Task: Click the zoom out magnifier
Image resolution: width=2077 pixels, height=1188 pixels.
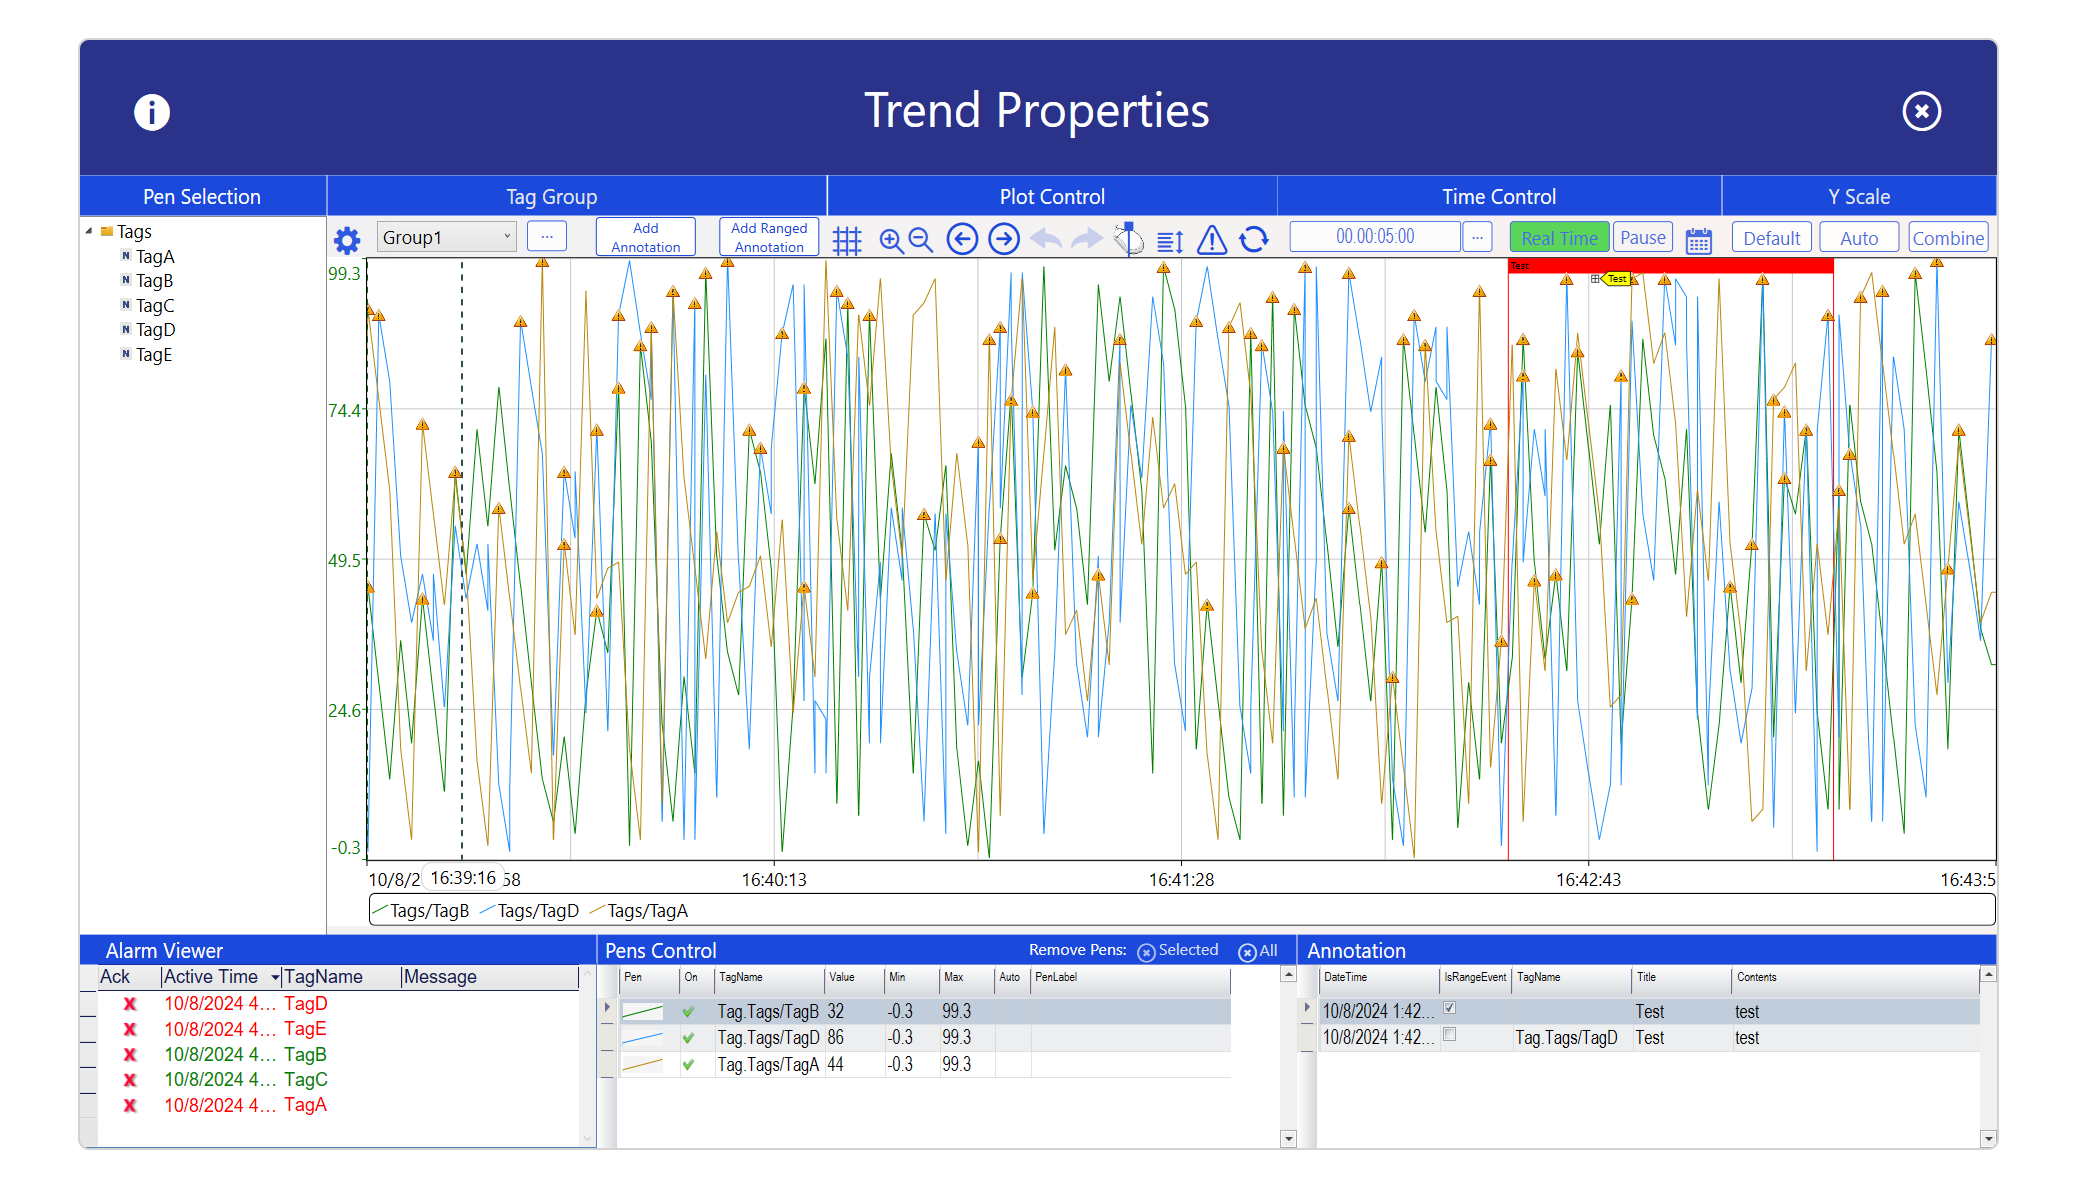Action: click(x=921, y=240)
